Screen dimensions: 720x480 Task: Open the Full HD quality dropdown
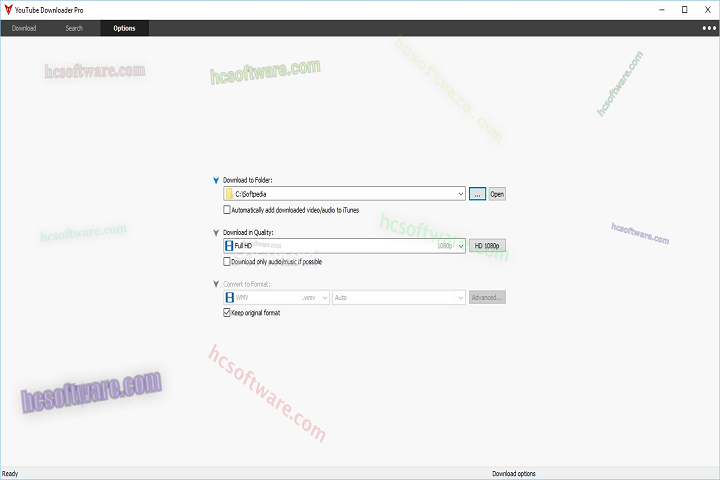[x=460, y=246]
